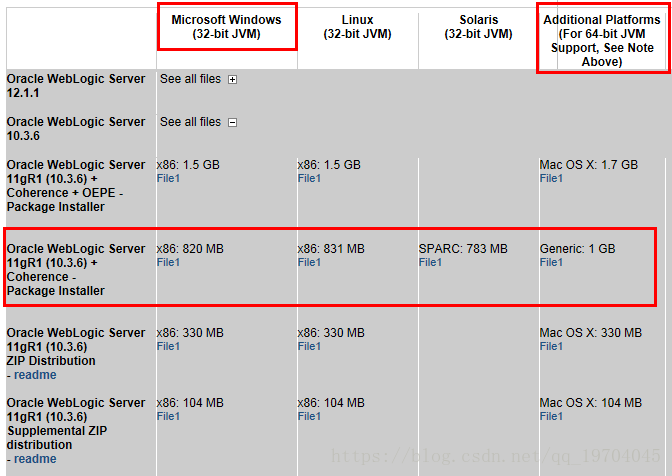Download Solaris SPARC 783 MB File1
This screenshot has width=672, height=476.
[430, 262]
